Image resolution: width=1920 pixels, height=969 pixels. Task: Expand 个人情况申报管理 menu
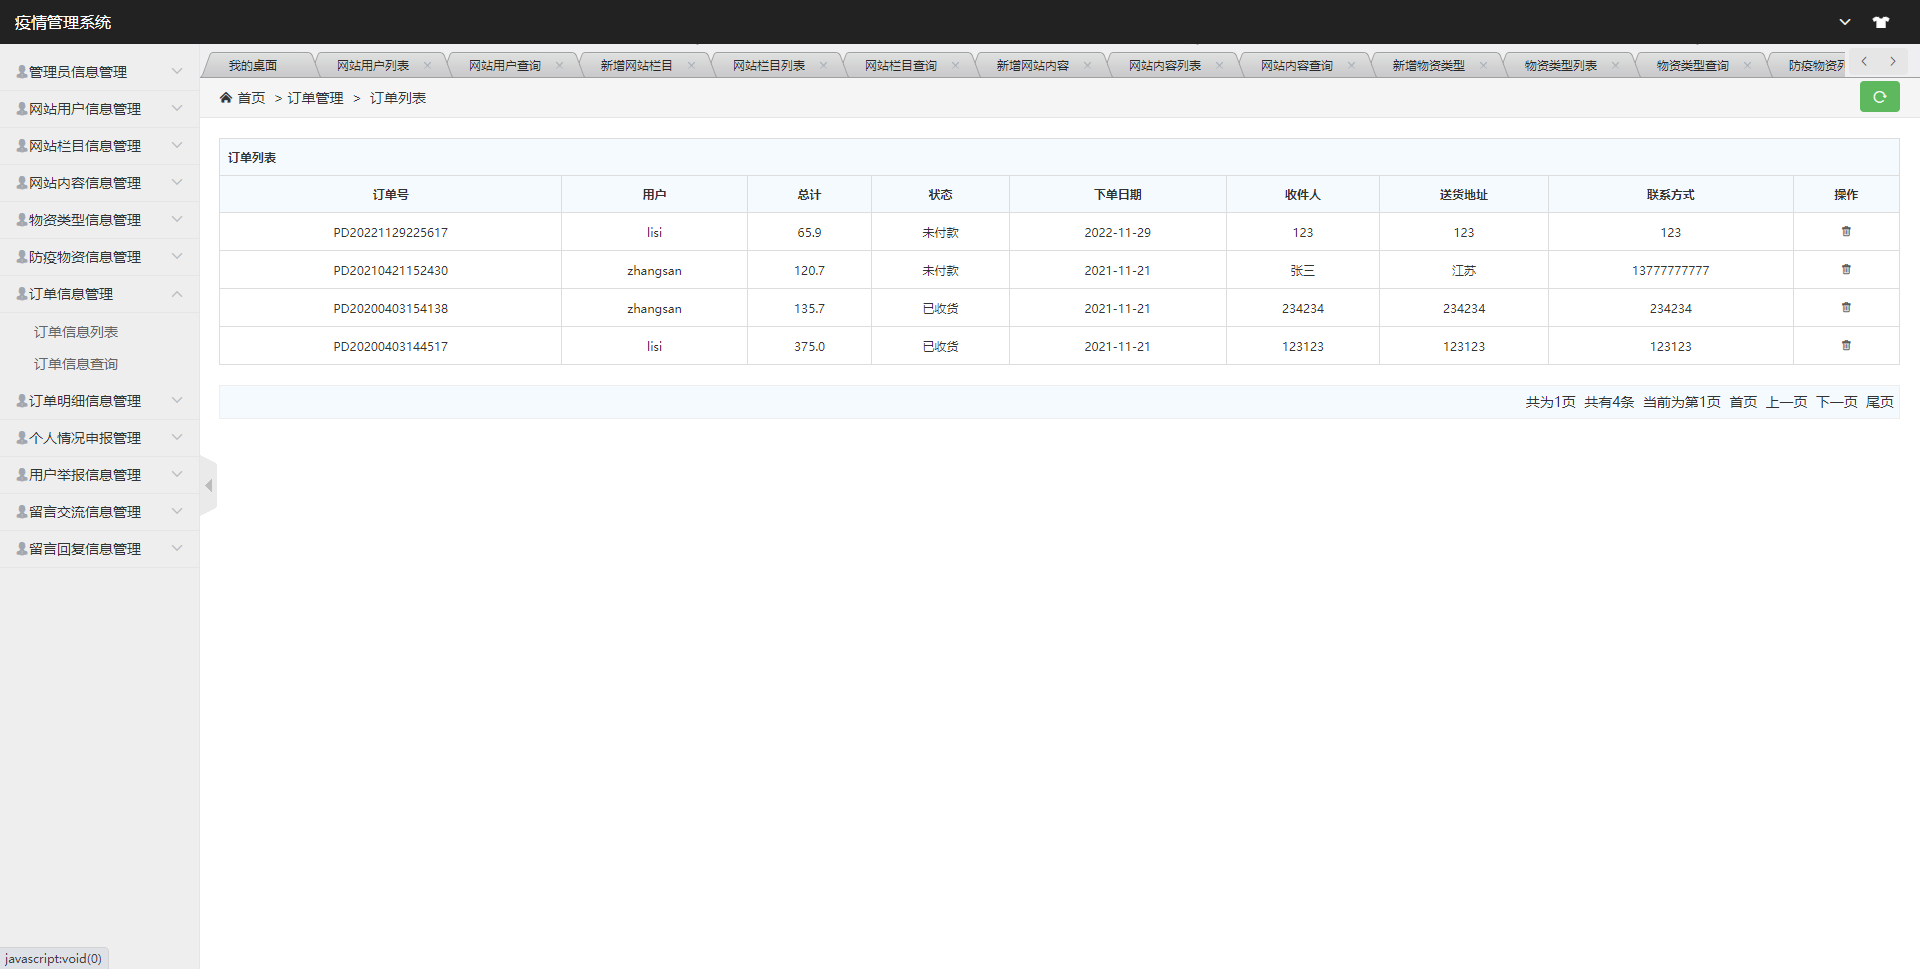[99, 438]
